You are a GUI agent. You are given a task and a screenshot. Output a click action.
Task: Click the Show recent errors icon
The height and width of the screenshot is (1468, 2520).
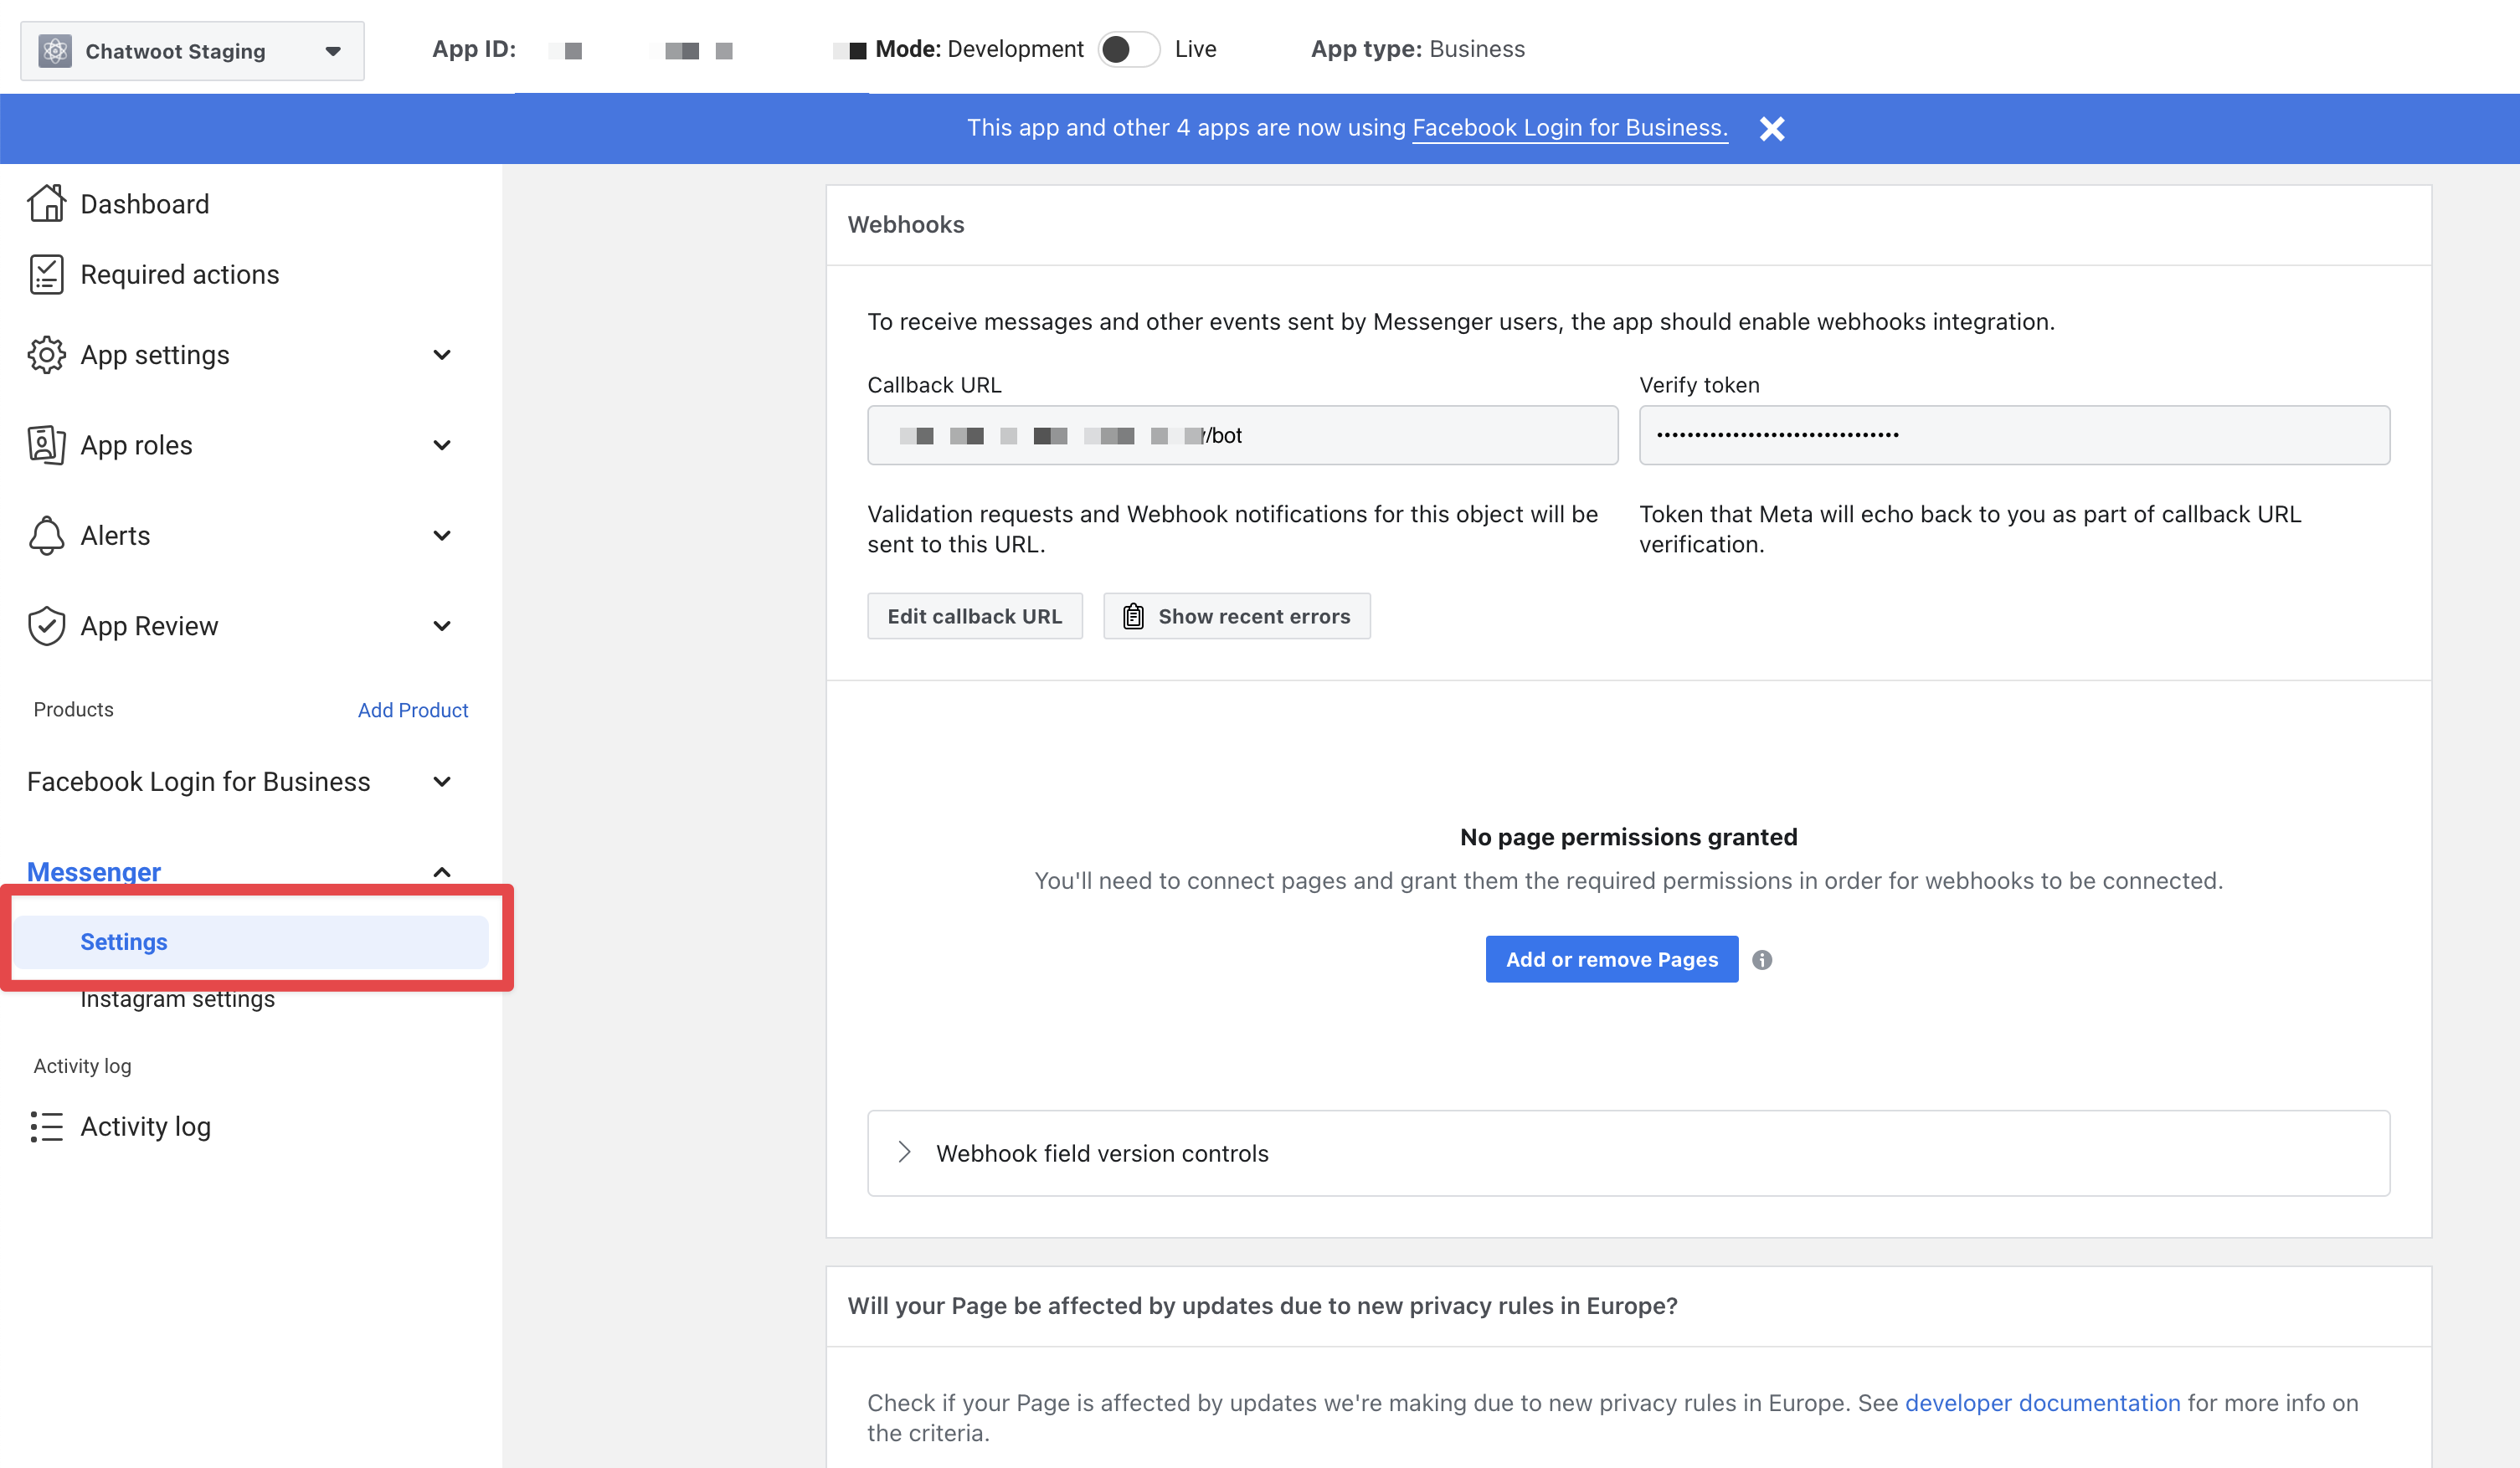1134,615
